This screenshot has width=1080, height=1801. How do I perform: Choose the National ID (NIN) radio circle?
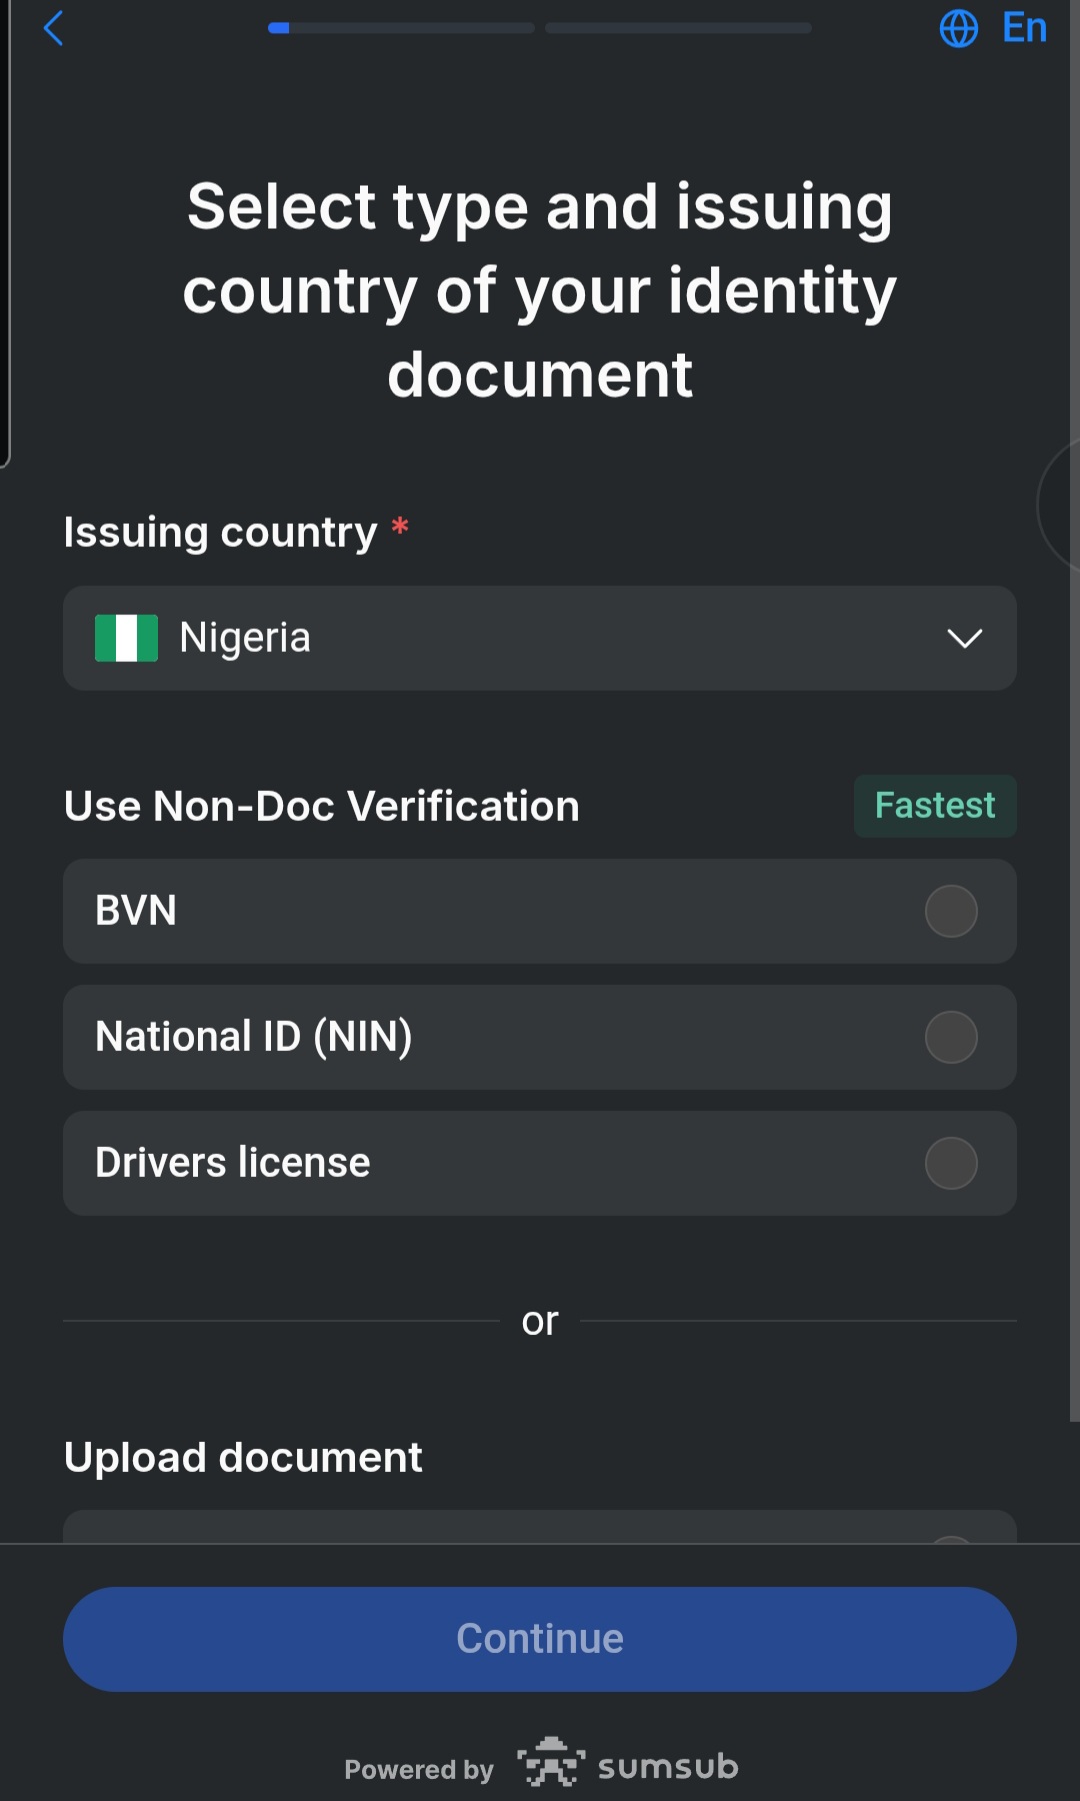[951, 1037]
